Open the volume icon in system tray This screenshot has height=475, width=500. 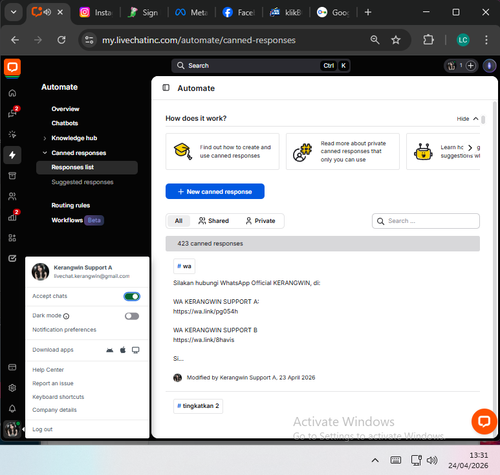tap(432, 460)
